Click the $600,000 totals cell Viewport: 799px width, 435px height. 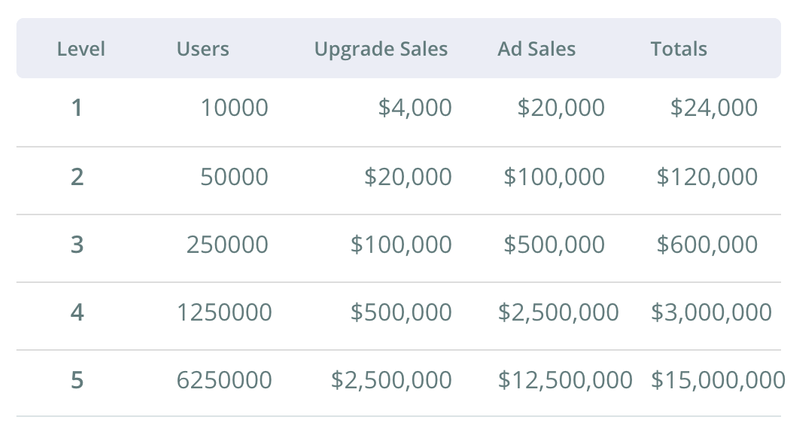click(x=707, y=244)
